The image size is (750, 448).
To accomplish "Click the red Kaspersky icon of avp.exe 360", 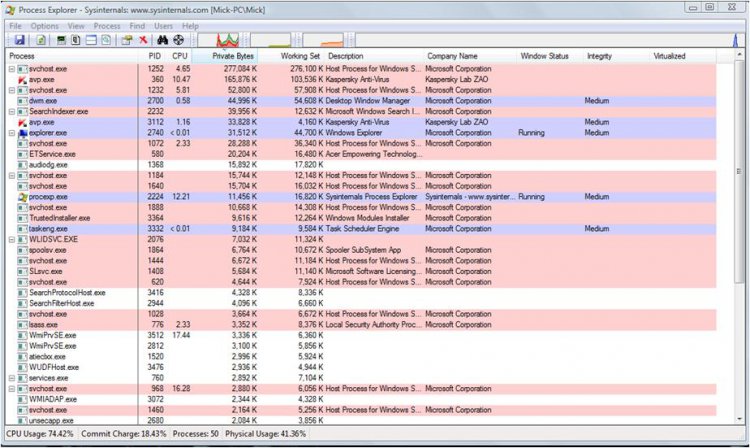I will [22, 80].
